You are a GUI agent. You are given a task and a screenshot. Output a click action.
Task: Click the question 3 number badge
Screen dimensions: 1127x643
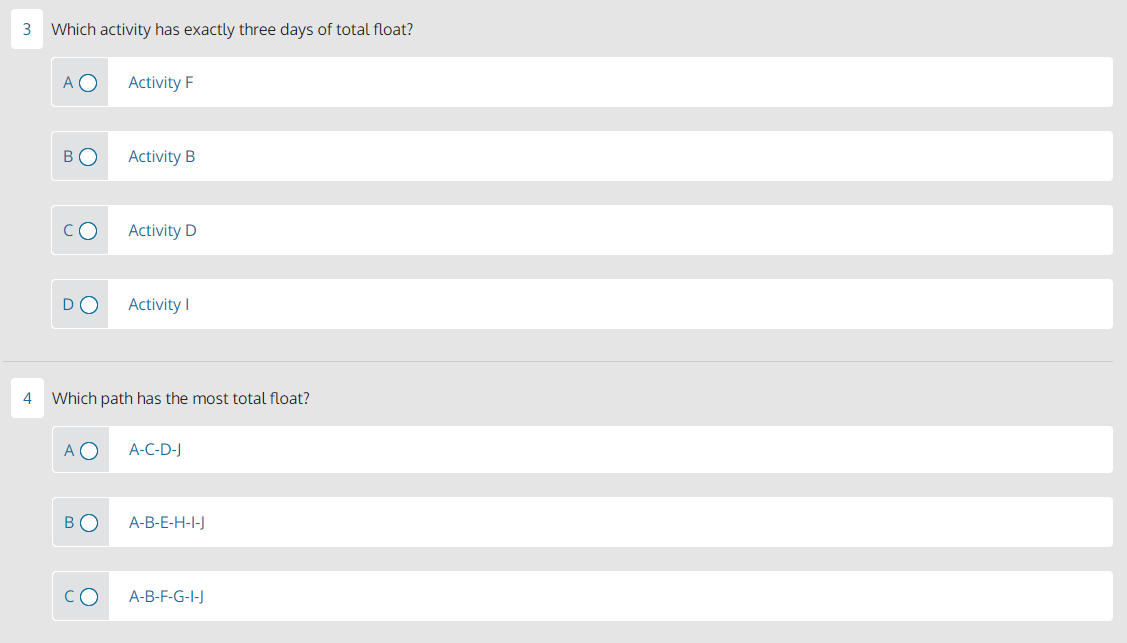pos(27,29)
